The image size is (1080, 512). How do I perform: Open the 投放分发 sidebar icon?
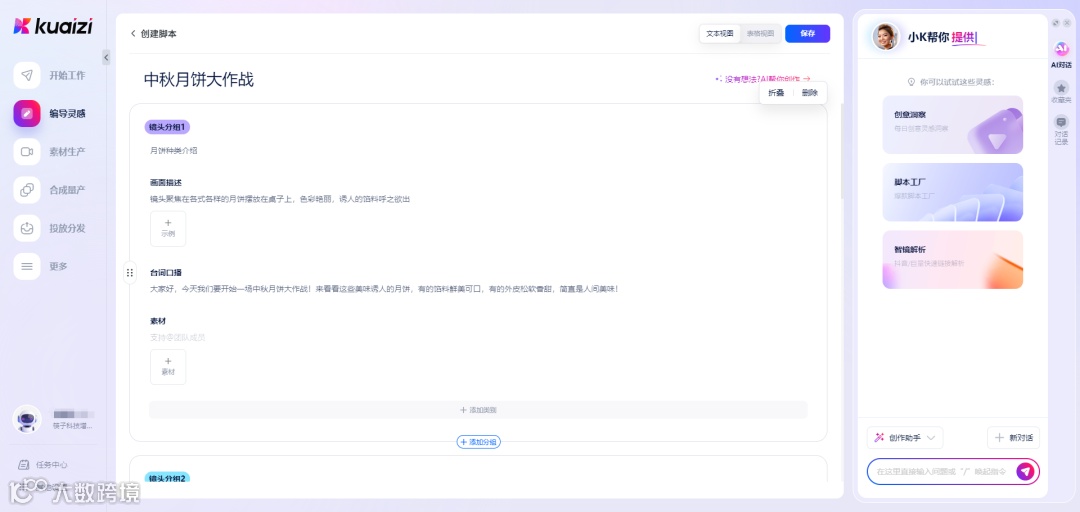pos(27,228)
